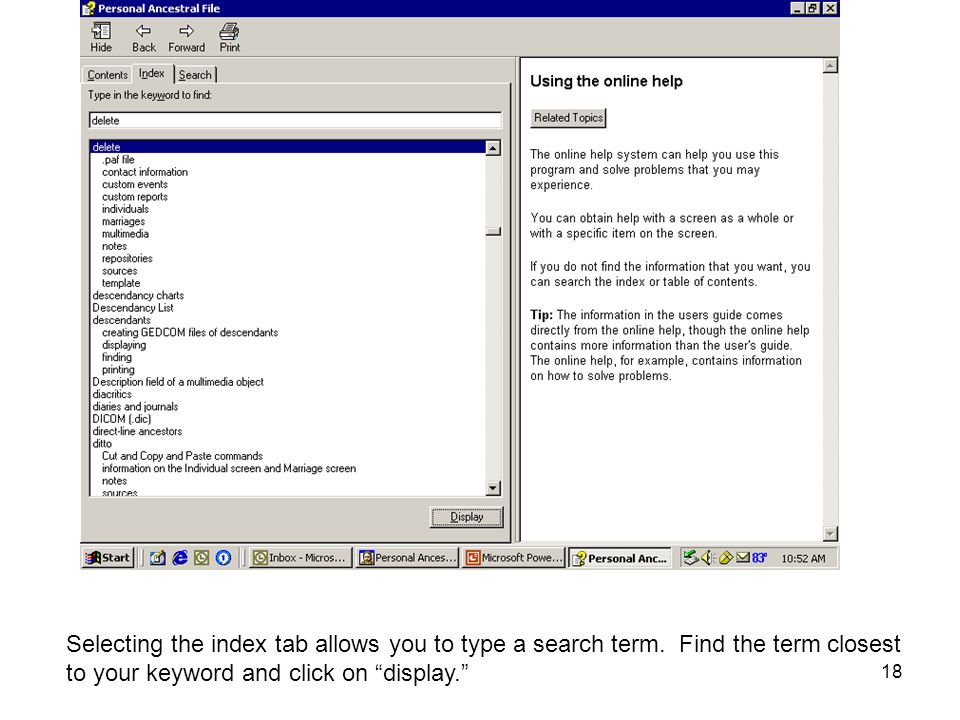Go Back using the toolbar arrow
960x720 pixels.
(144, 38)
